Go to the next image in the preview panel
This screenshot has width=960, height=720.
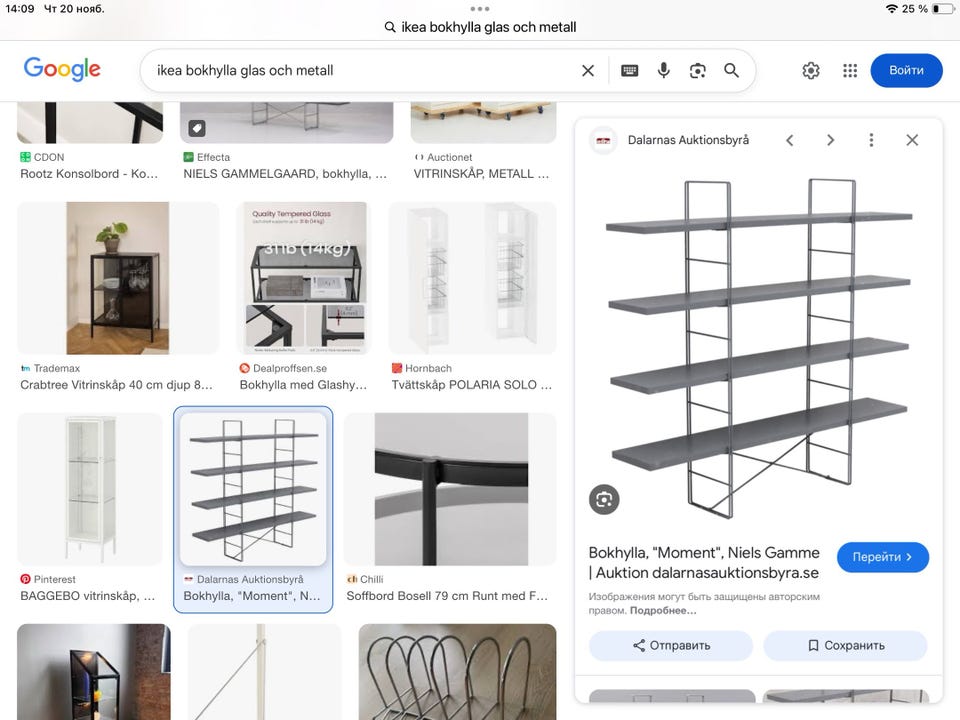[830, 140]
